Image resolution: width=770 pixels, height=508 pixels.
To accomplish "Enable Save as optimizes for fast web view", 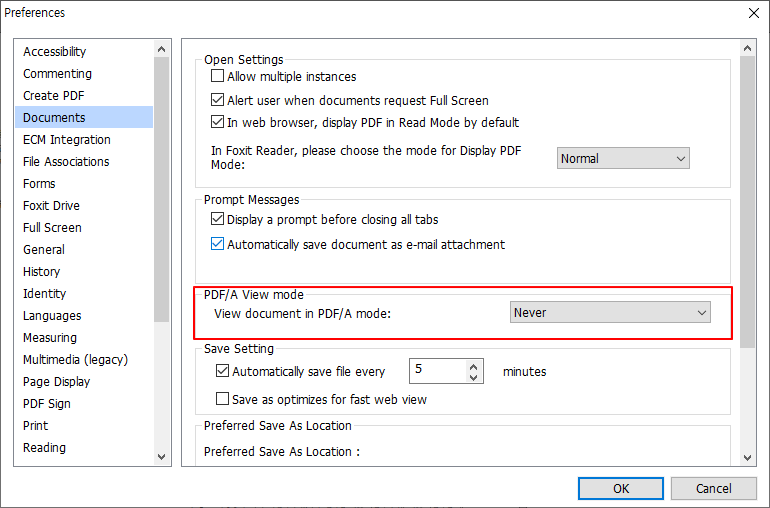I will (222, 398).
